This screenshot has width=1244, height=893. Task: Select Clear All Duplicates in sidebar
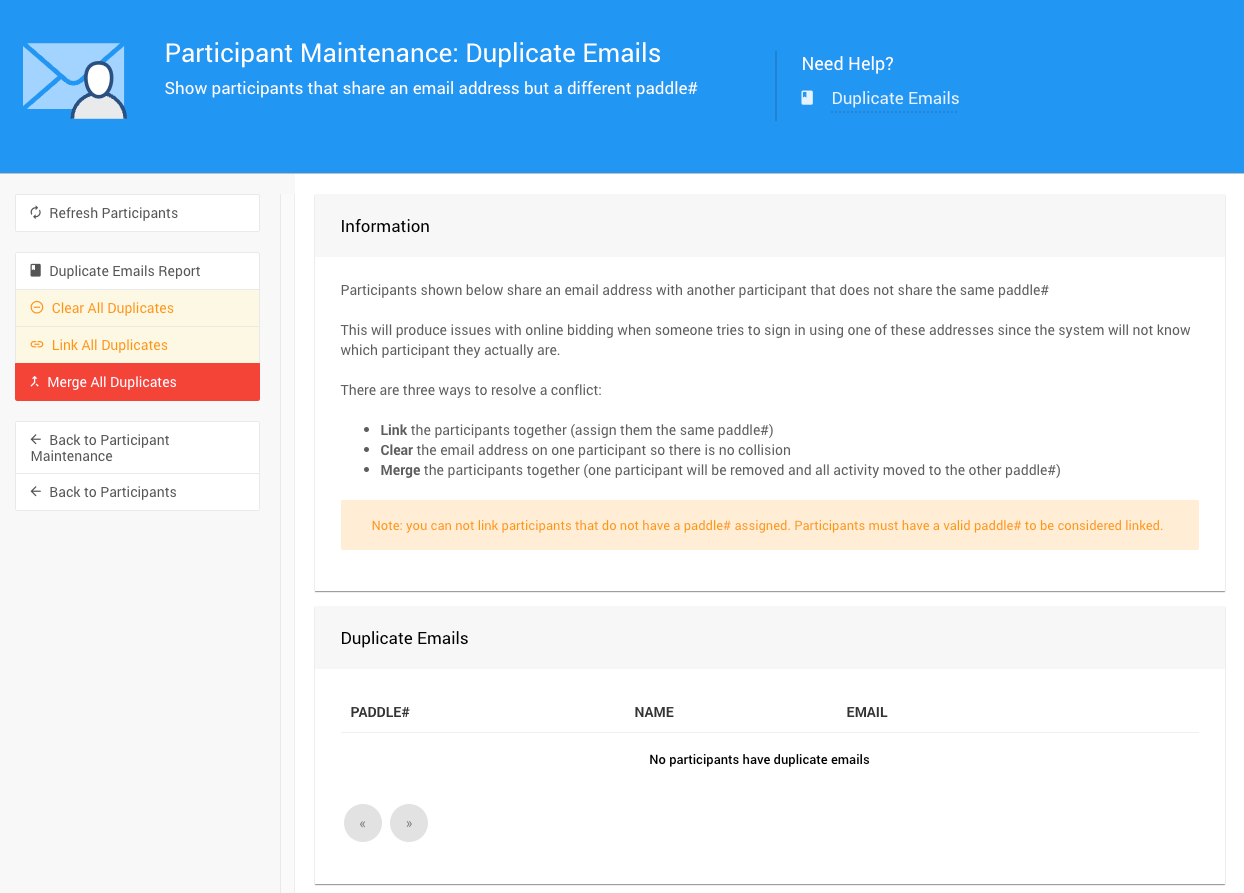coord(113,308)
